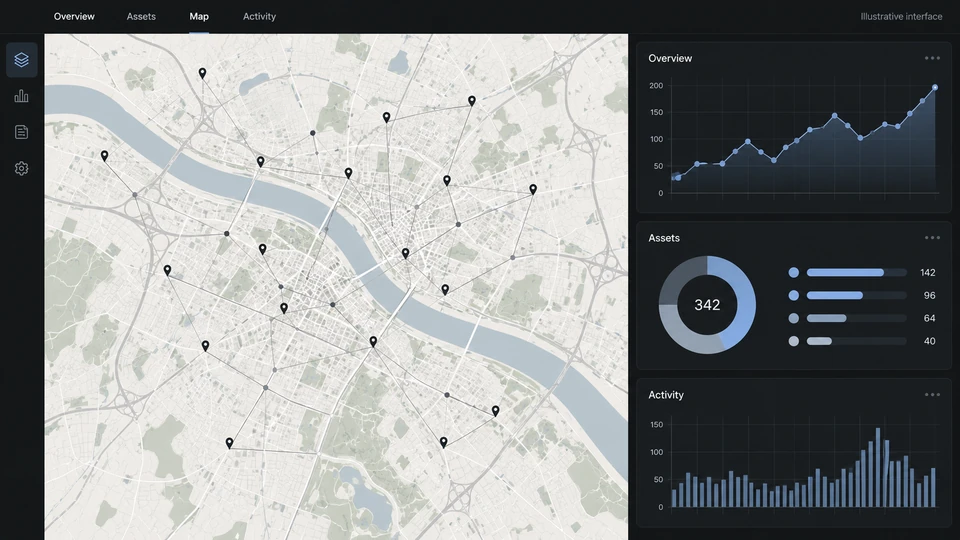
Task: Click the 150 axis label in the Activity chart
Action: (656, 424)
